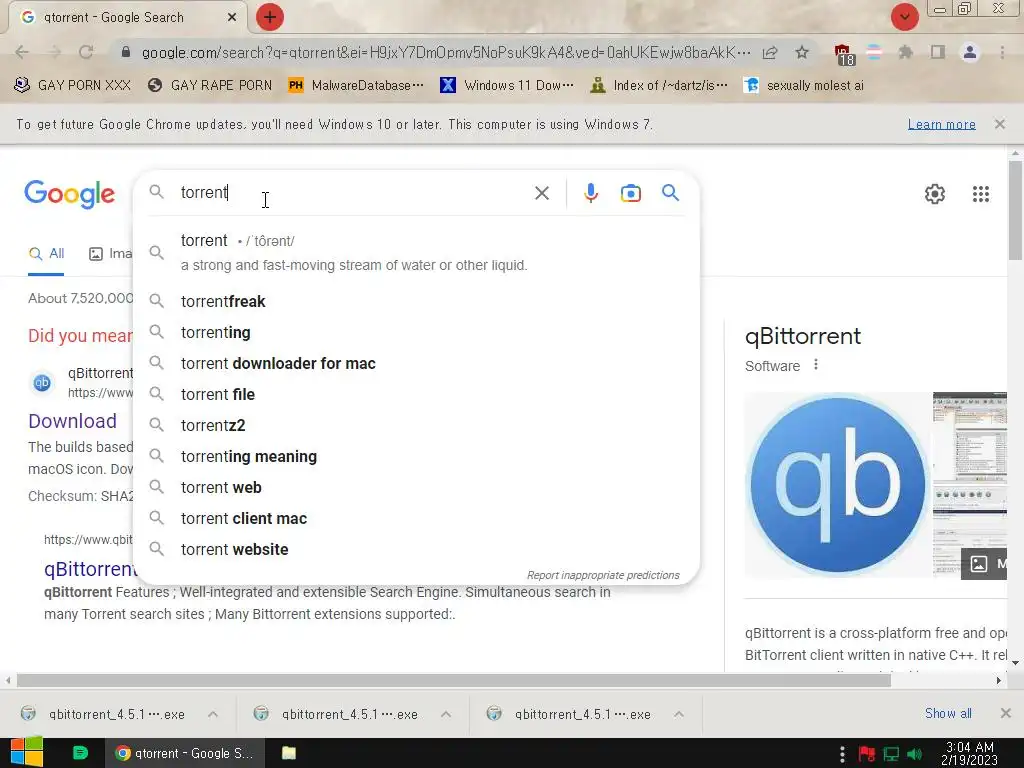Select the torrent definition suggestion
Screen dimensions: 1024x768
[417, 252]
